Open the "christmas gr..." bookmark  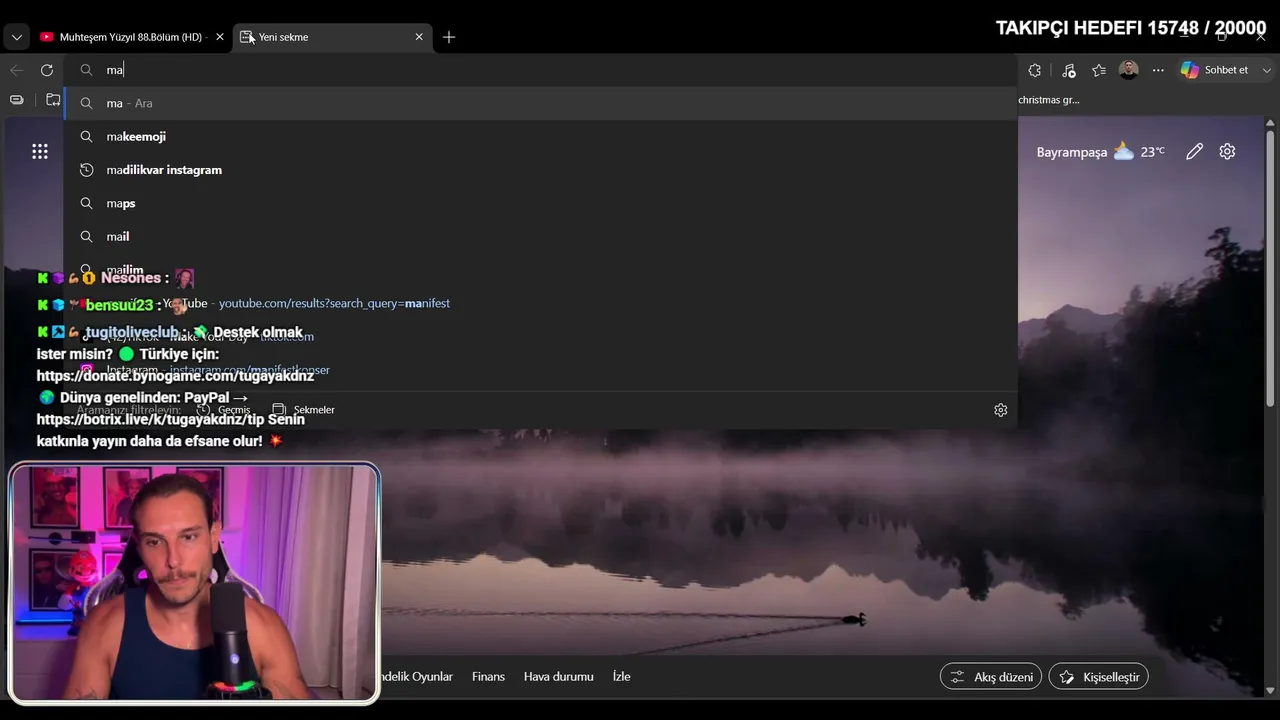1049,100
